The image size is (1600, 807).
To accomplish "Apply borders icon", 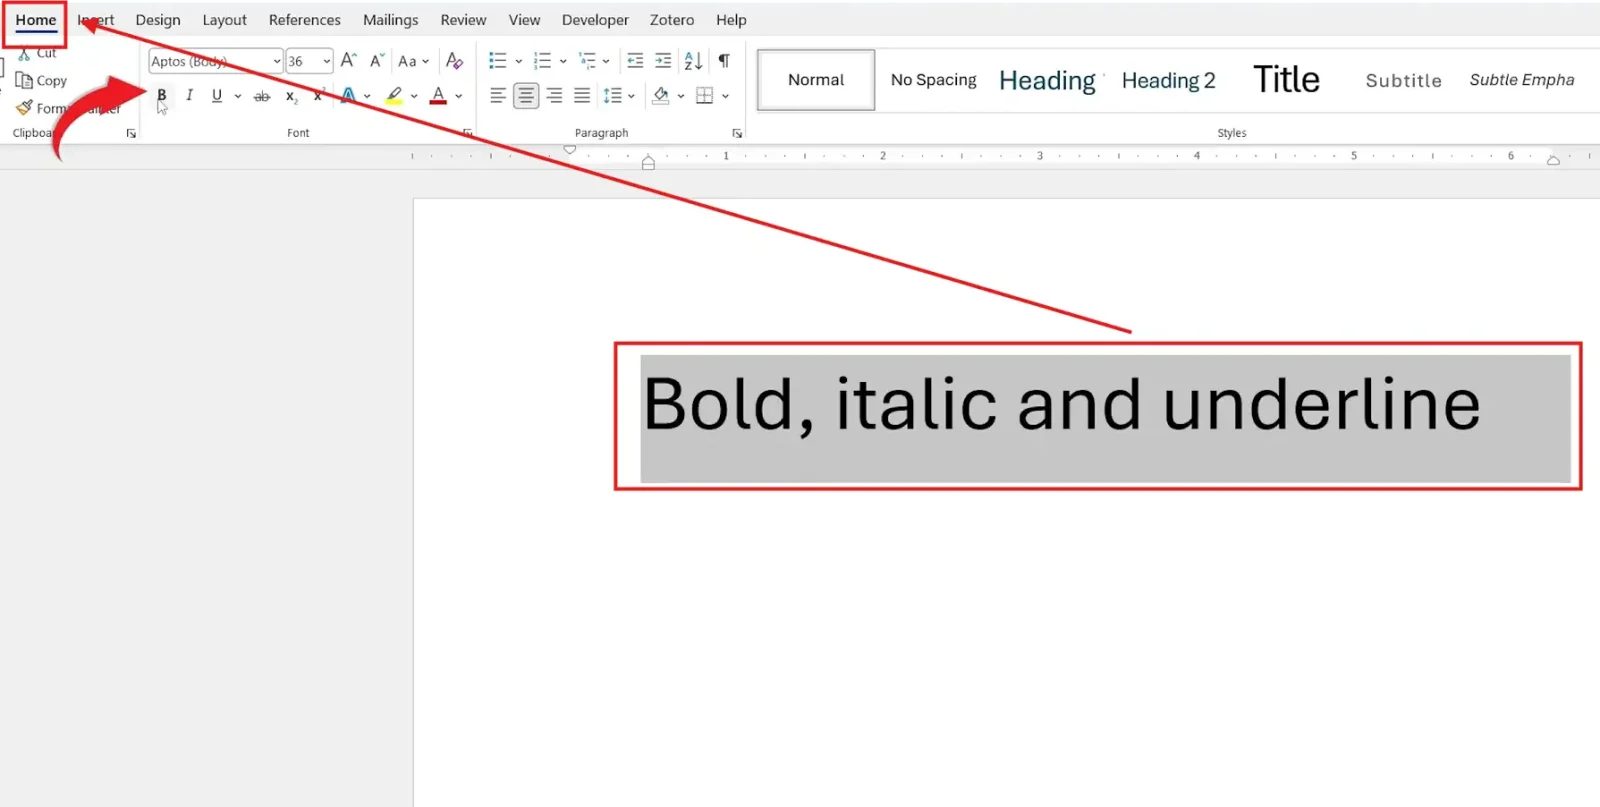I will [x=705, y=96].
